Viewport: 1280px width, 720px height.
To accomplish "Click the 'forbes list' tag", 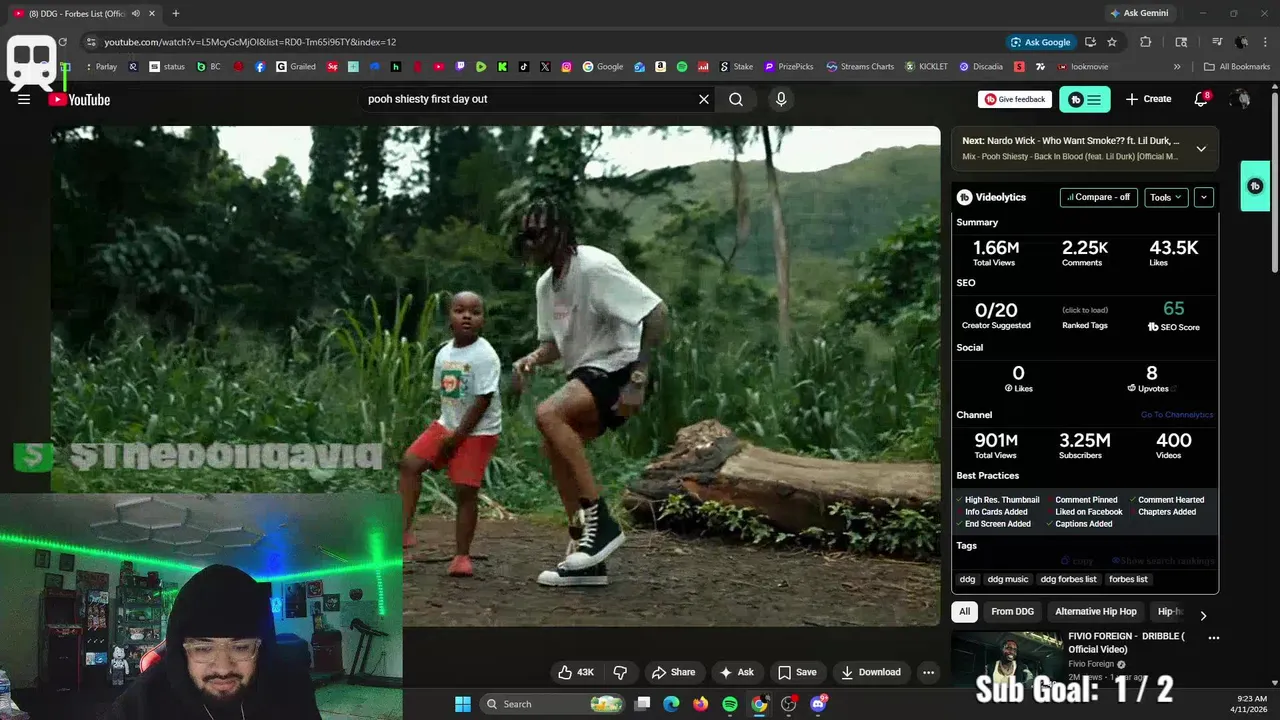I will 1128,579.
